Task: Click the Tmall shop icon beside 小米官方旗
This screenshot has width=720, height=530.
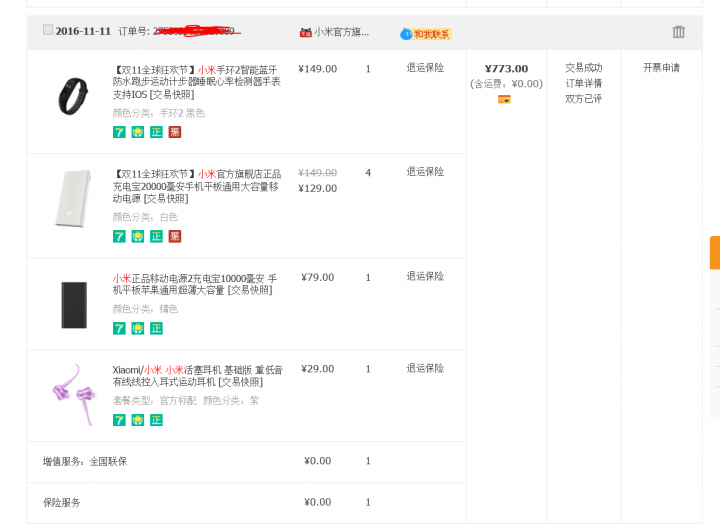Action: [306, 33]
